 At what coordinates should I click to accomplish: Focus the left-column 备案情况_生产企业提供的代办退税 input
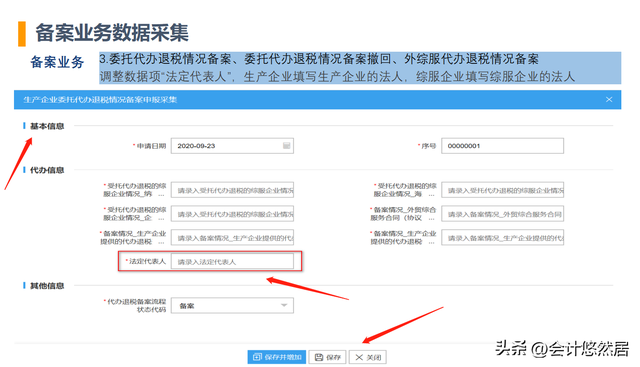point(232,238)
